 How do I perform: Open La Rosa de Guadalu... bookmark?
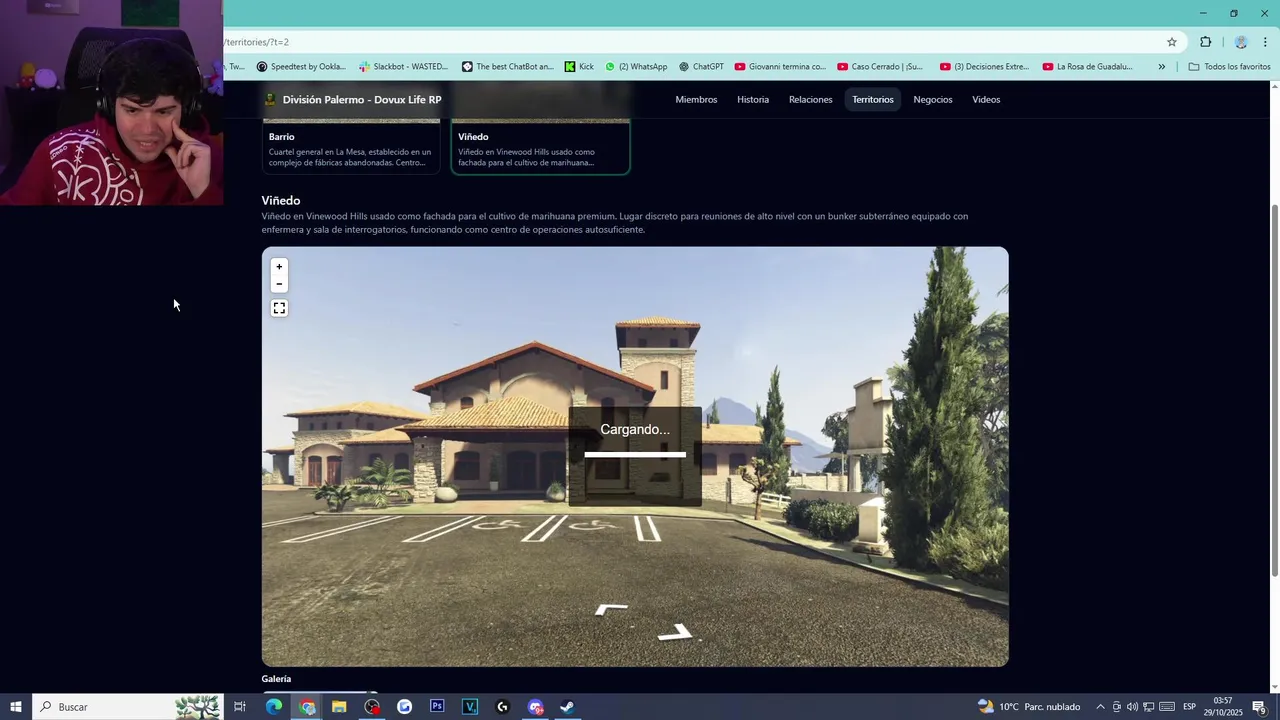pos(1087,67)
